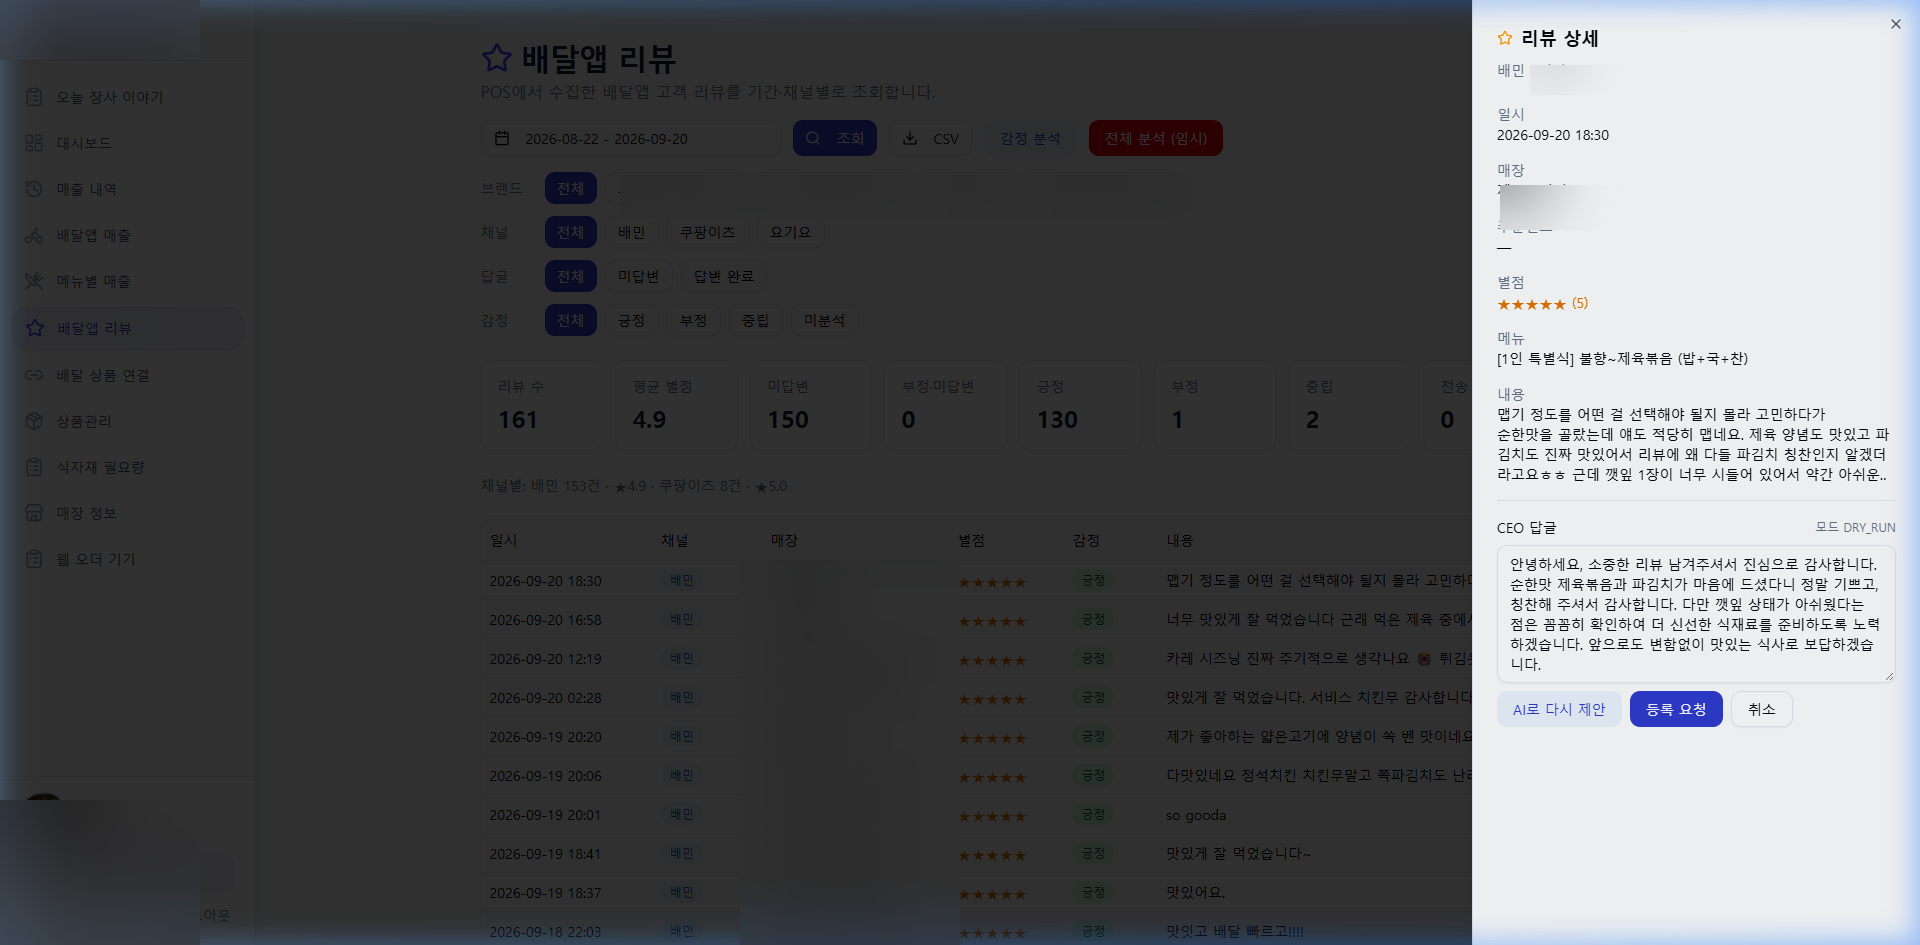The height and width of the screenshot is (945, 1920).
Task: Close the 리뷰 상세 panel
Action: click(1895, 24)
